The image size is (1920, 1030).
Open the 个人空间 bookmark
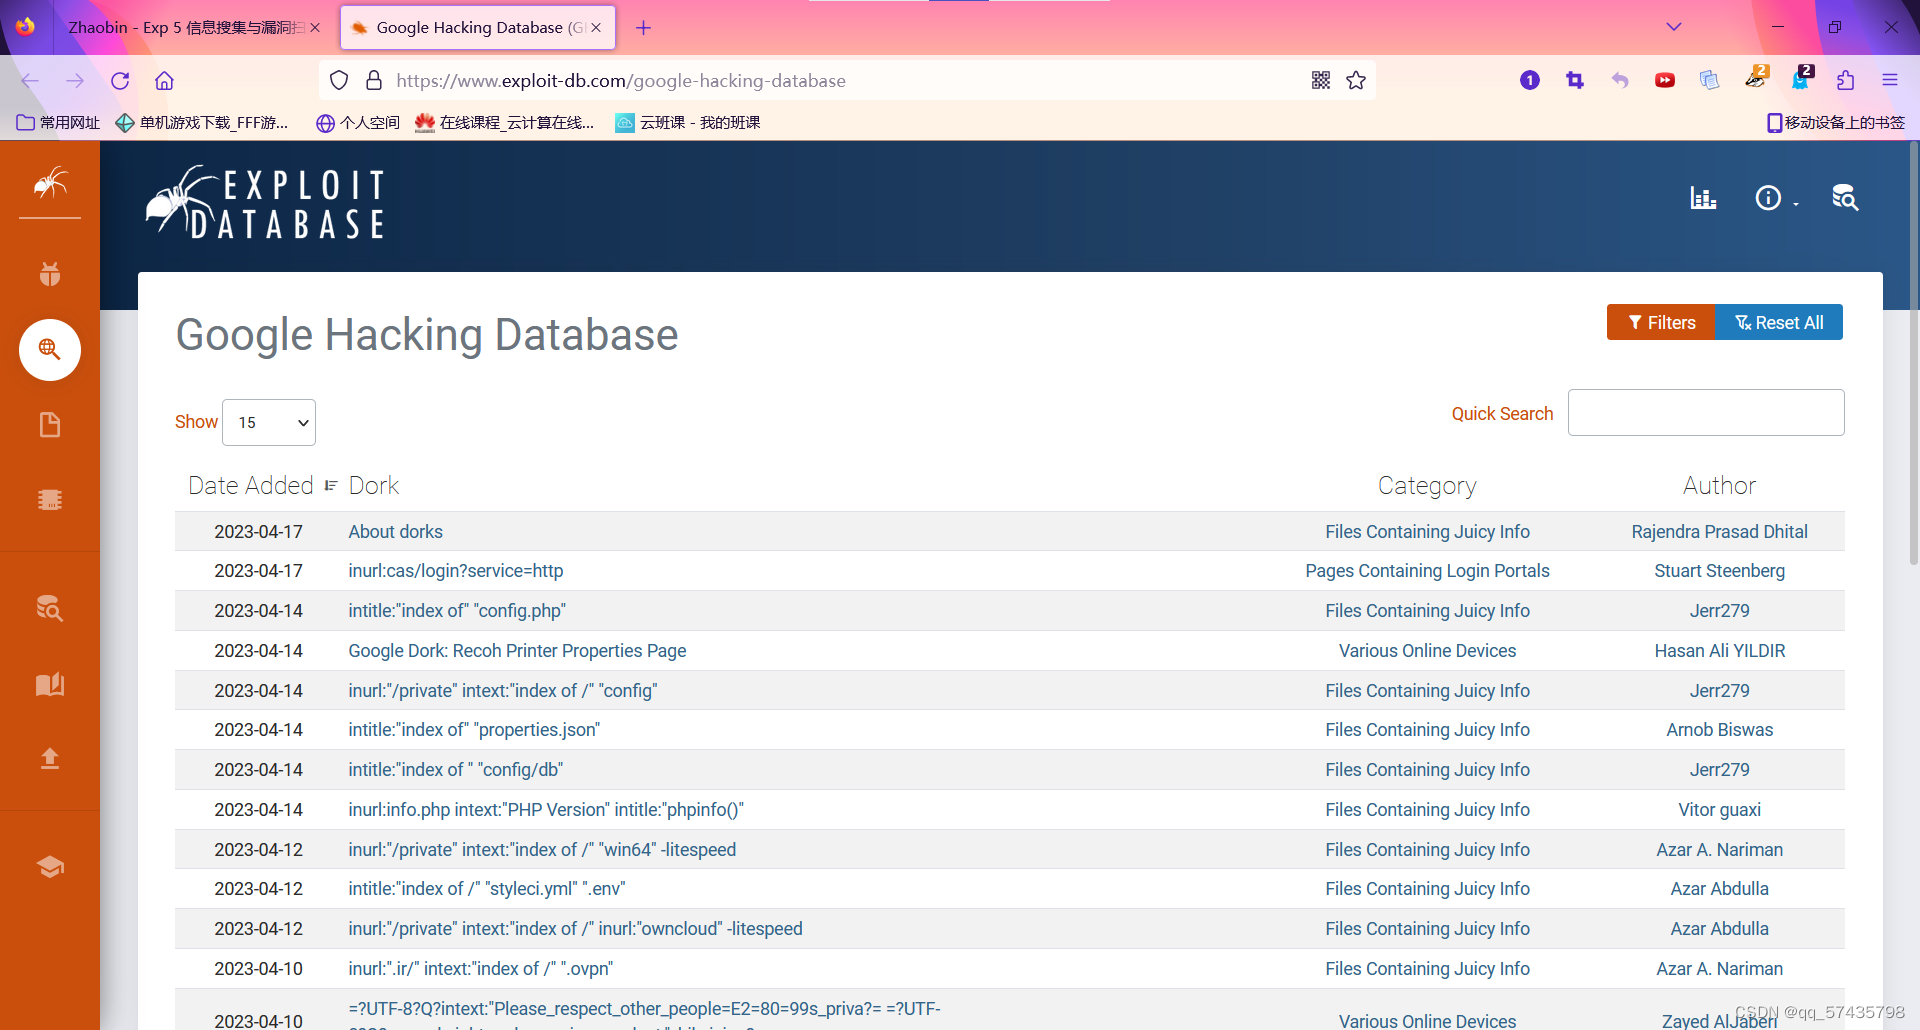(358, 123)
